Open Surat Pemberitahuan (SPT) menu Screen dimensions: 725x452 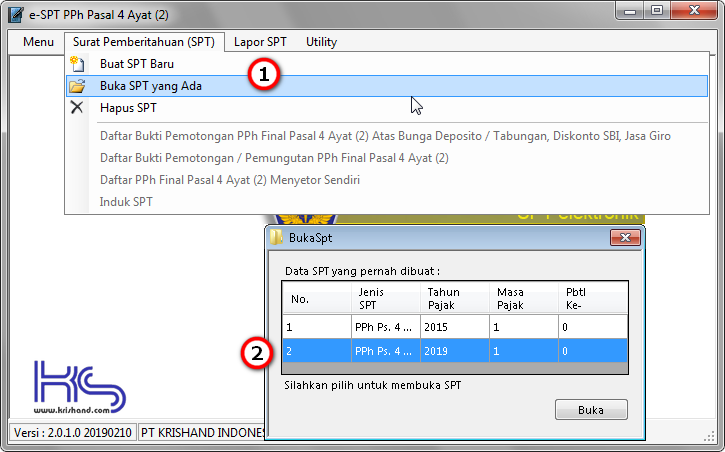pyautogui.click(x=144, y=42)
